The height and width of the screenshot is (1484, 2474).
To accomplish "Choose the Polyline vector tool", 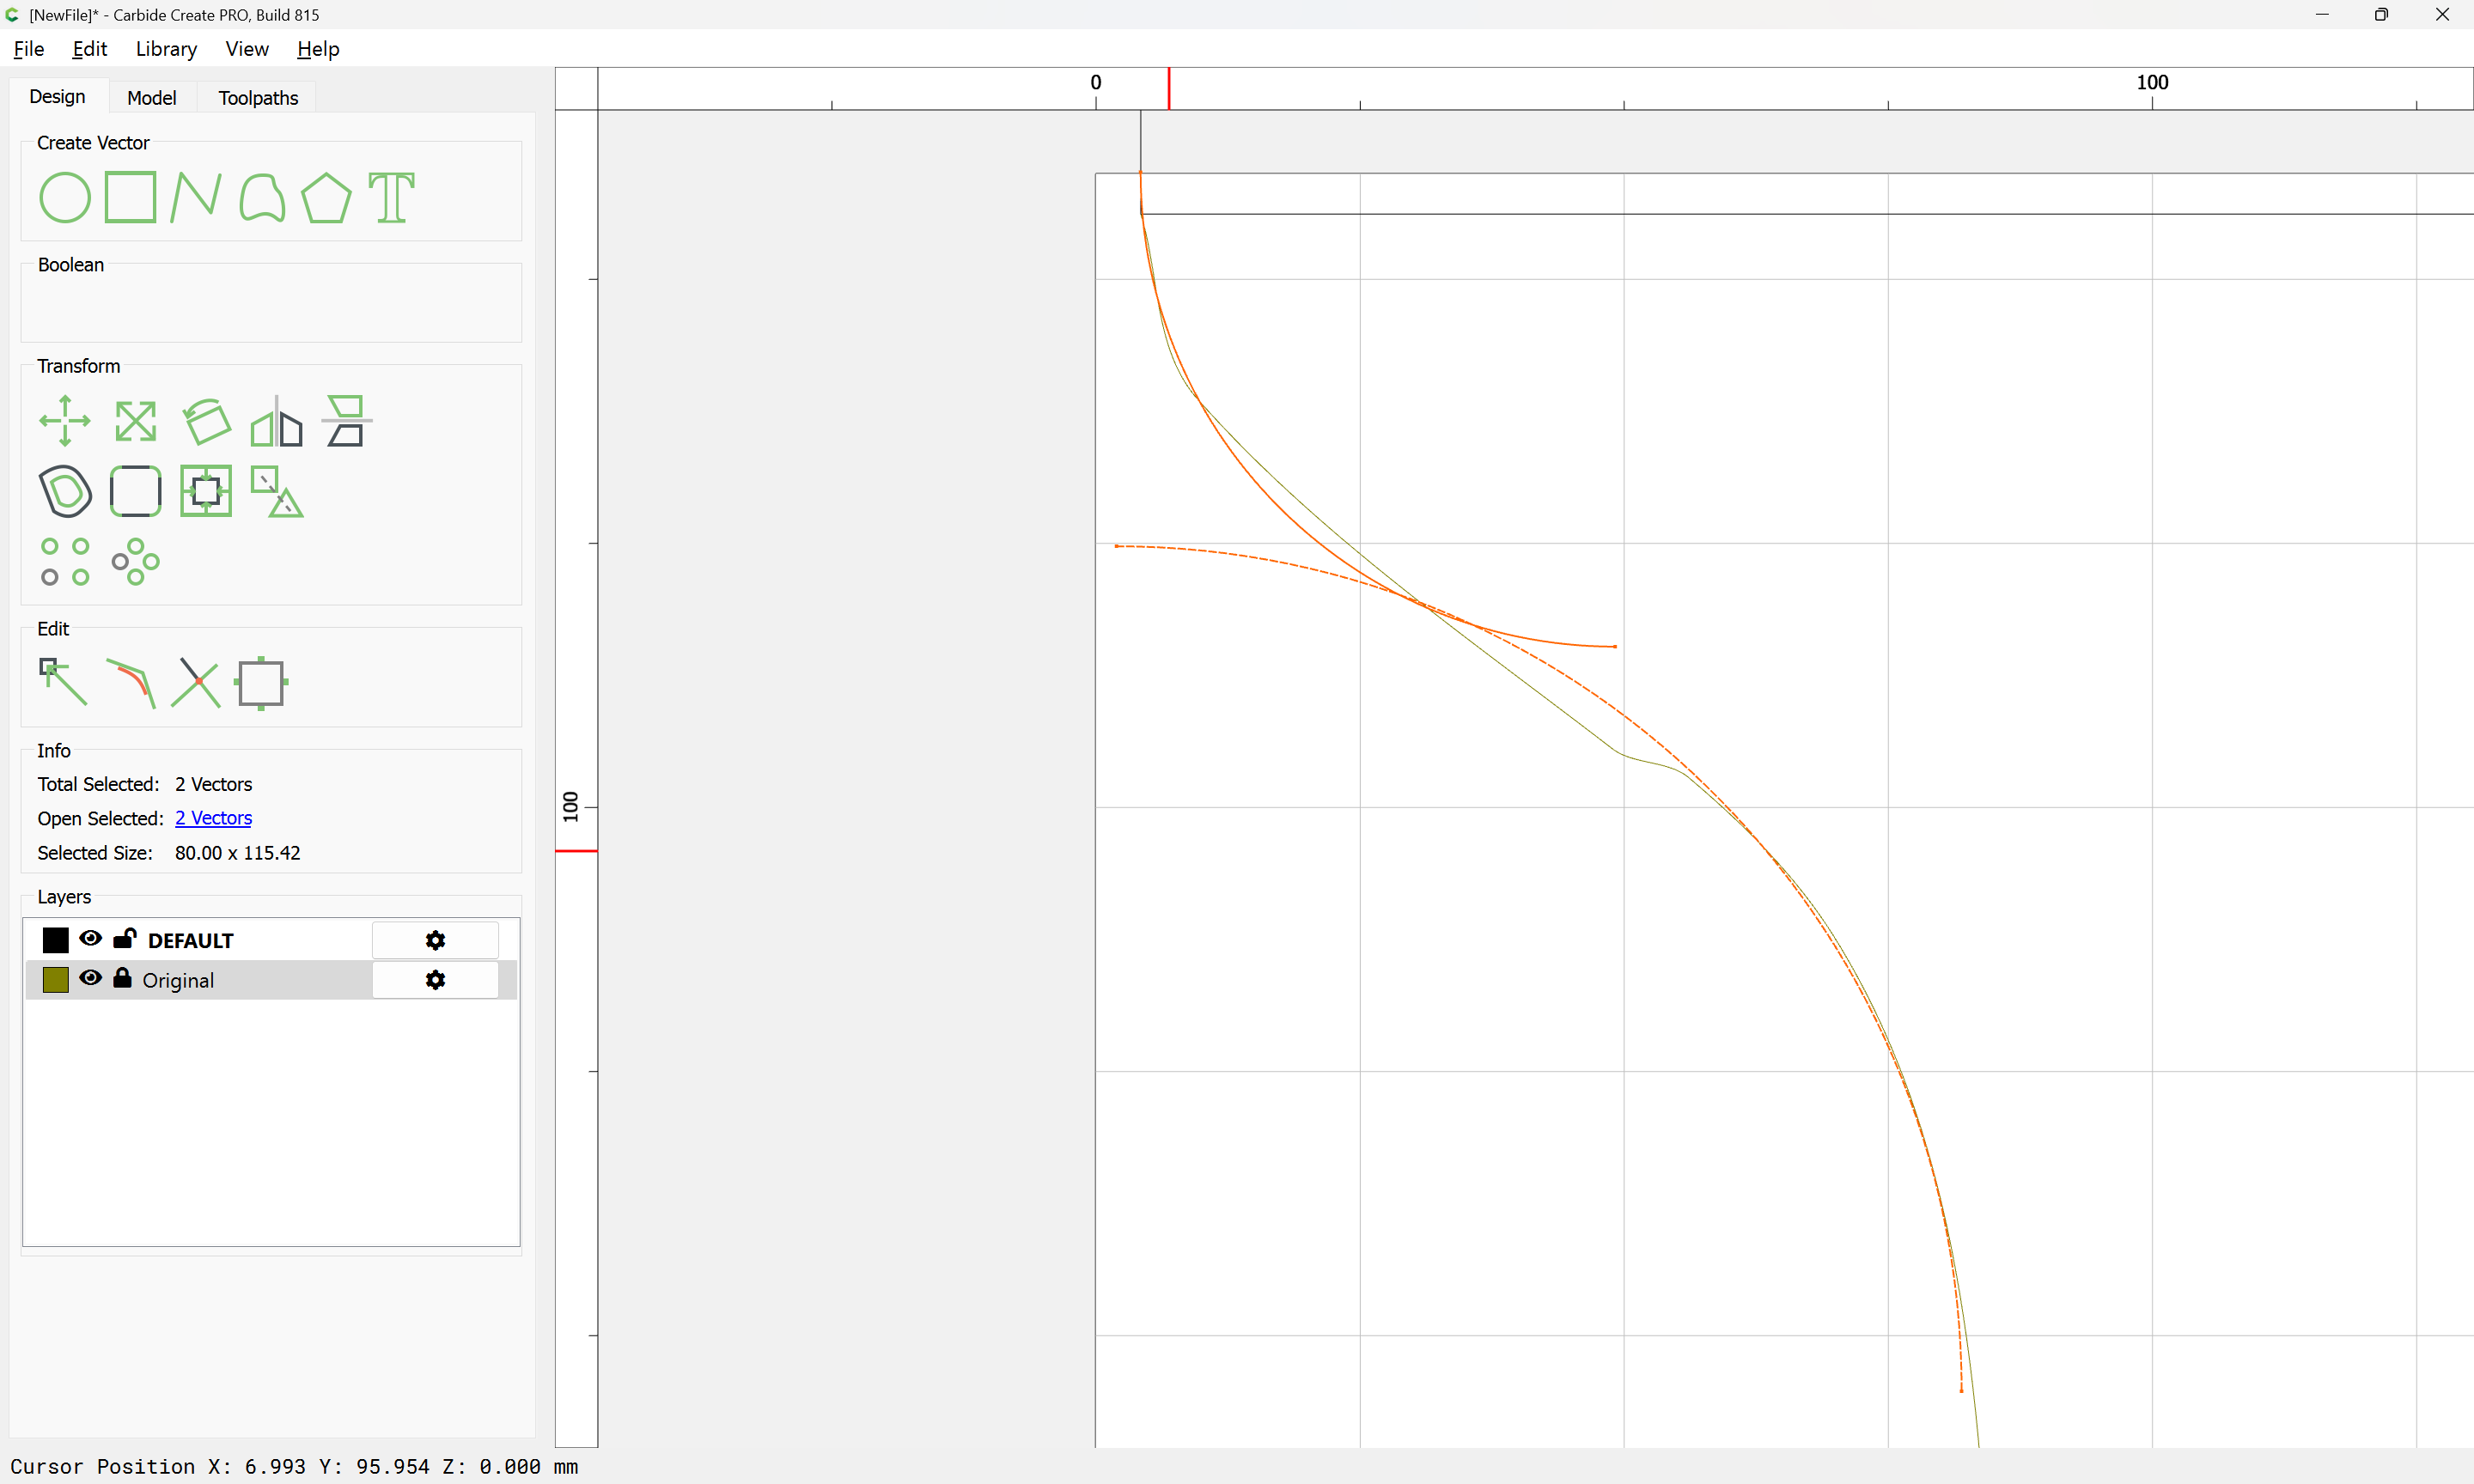I will pyautogui.click(x=195, y=197).
